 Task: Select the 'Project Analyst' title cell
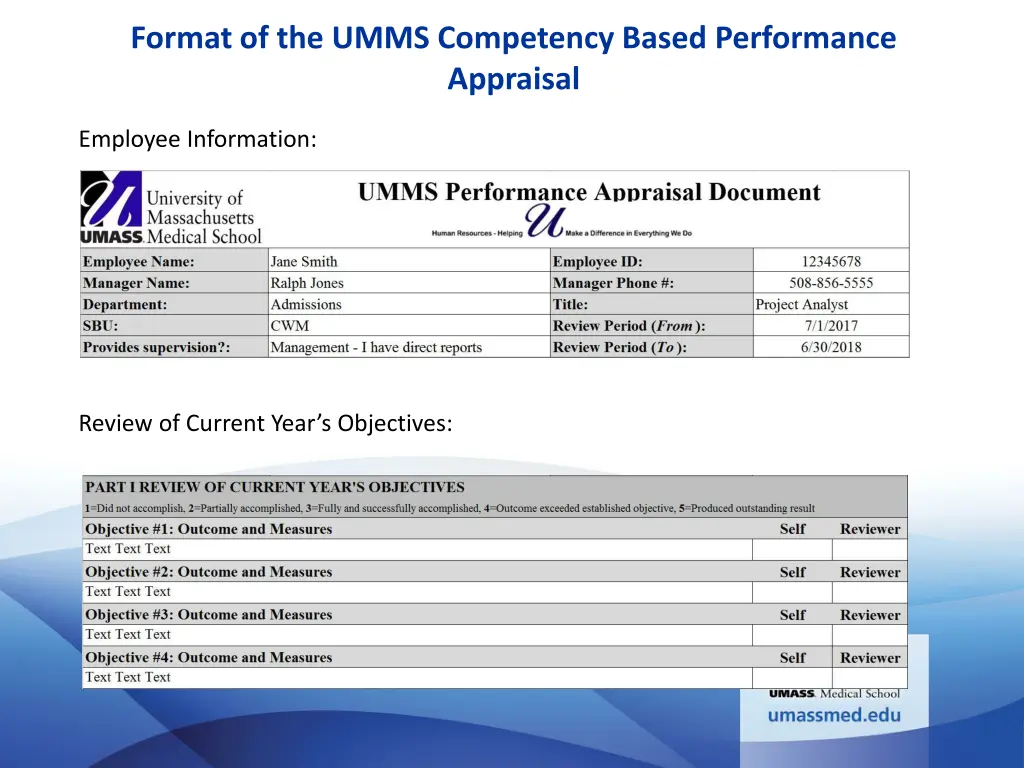pos(831,304)
